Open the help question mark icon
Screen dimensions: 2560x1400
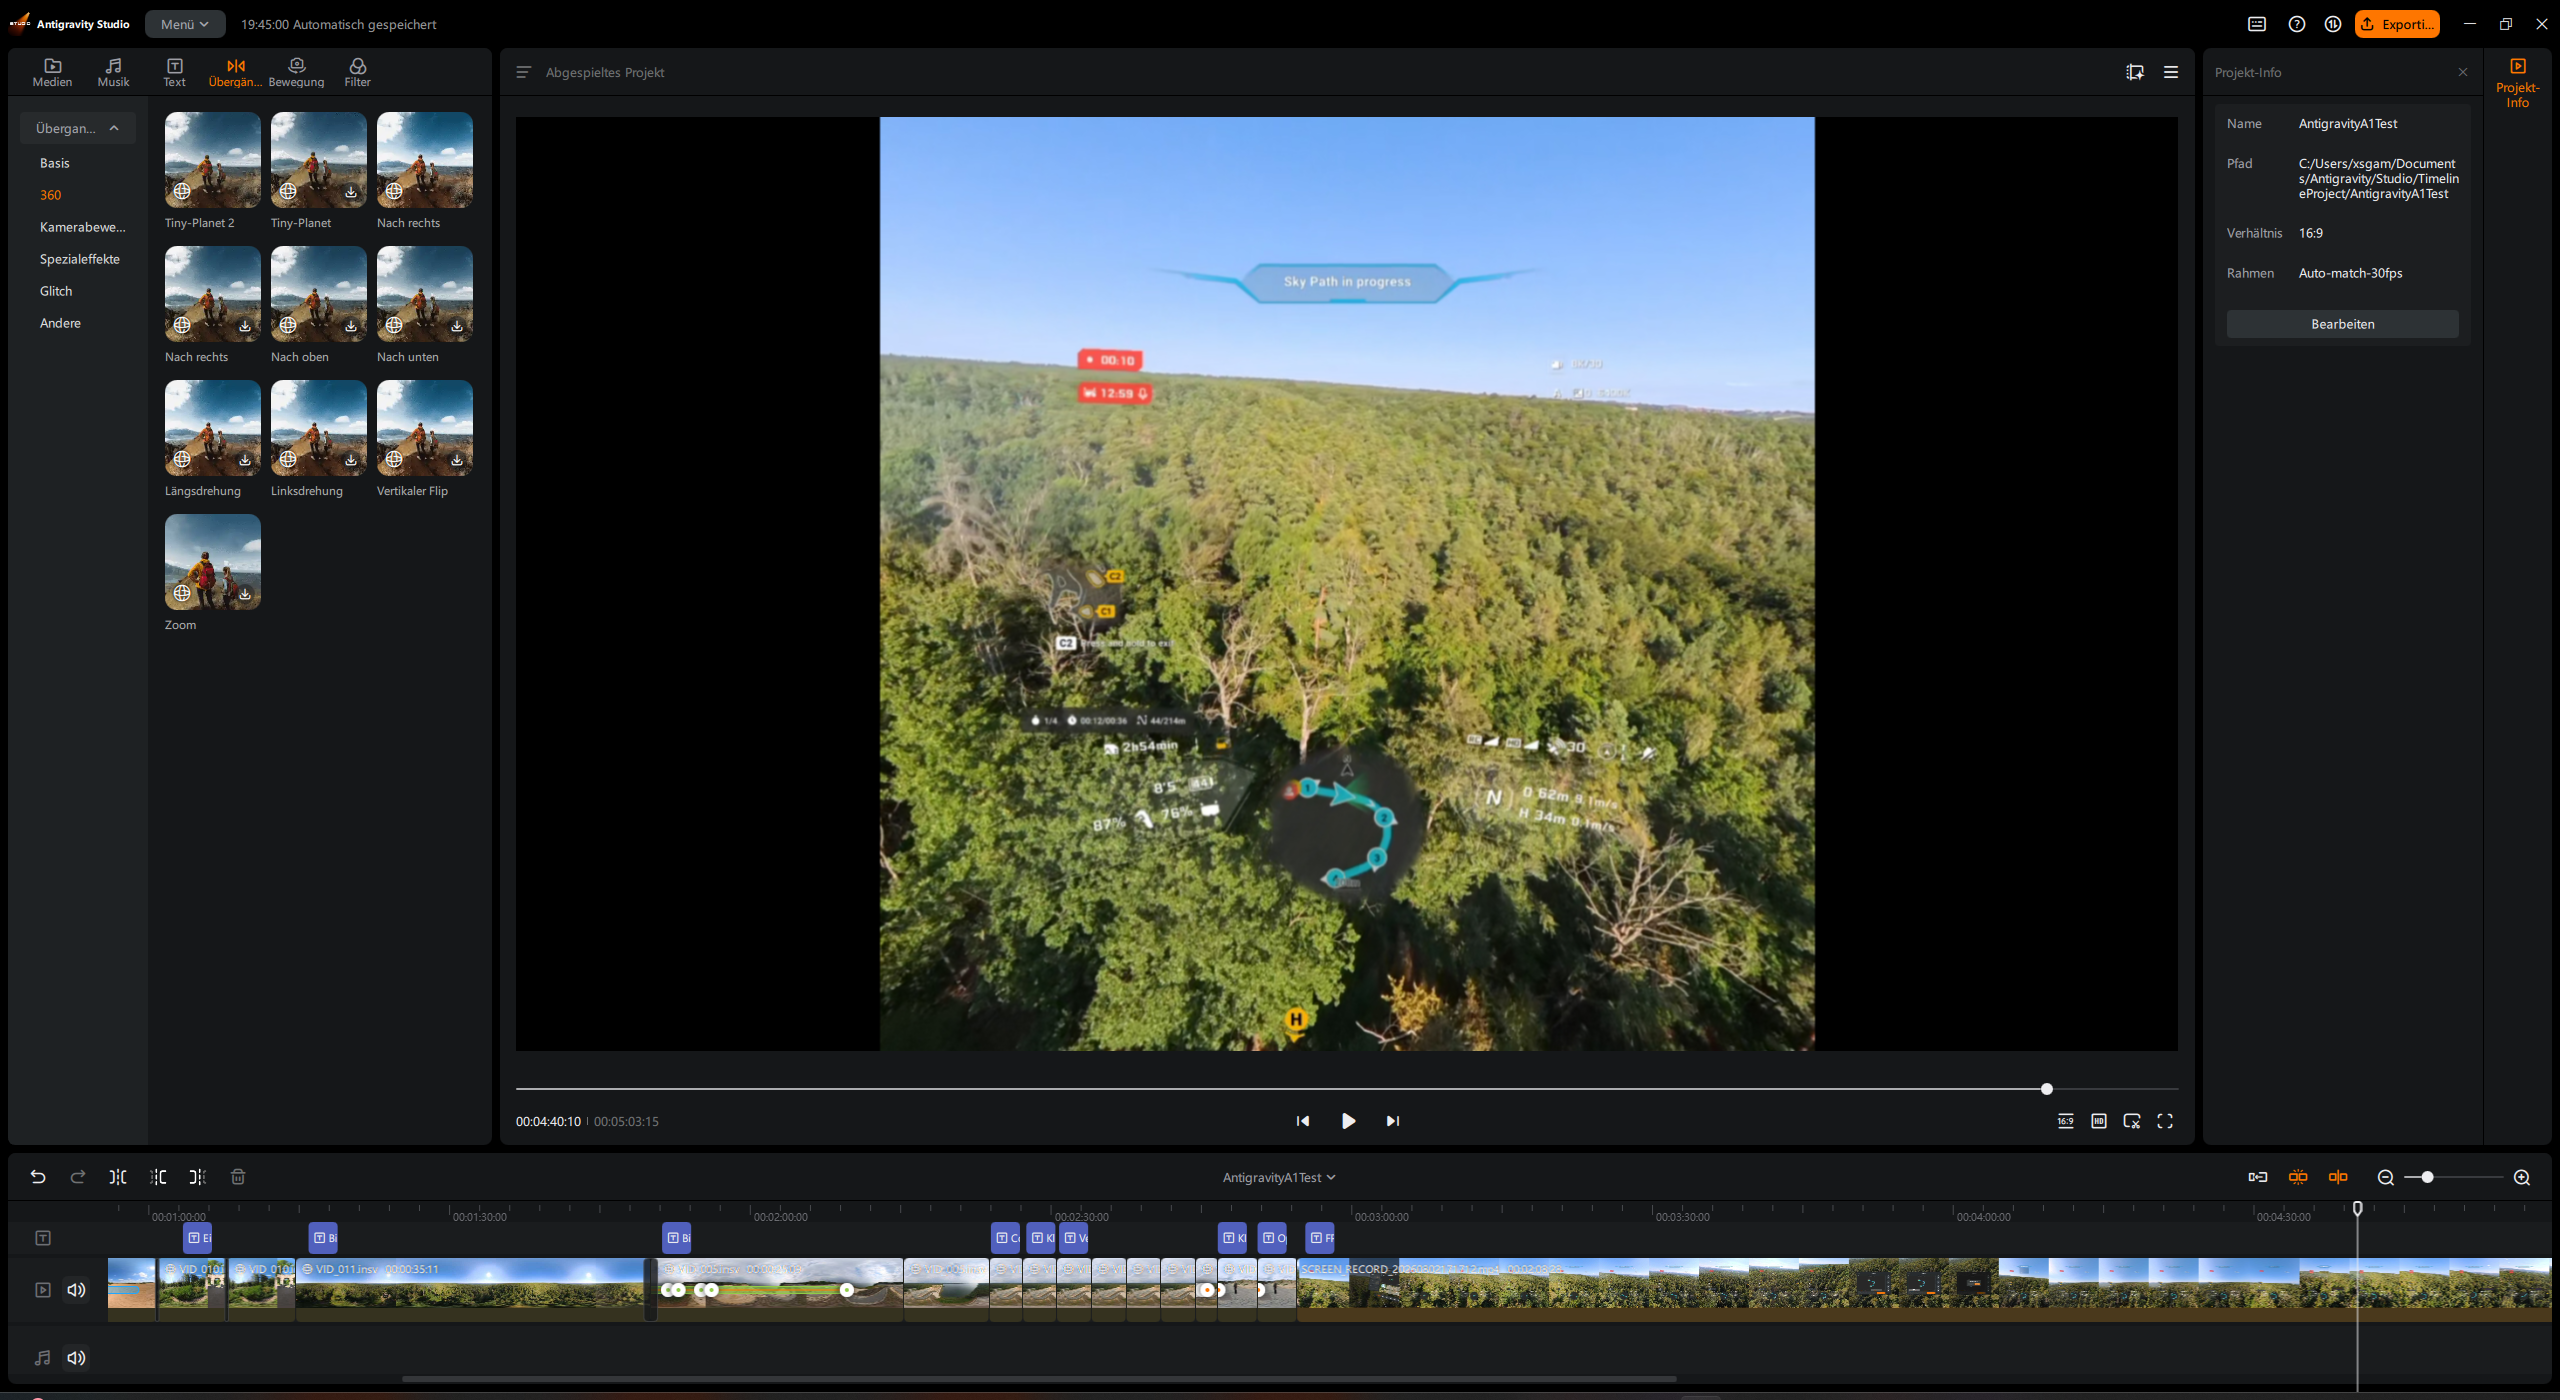[2297, 24]
